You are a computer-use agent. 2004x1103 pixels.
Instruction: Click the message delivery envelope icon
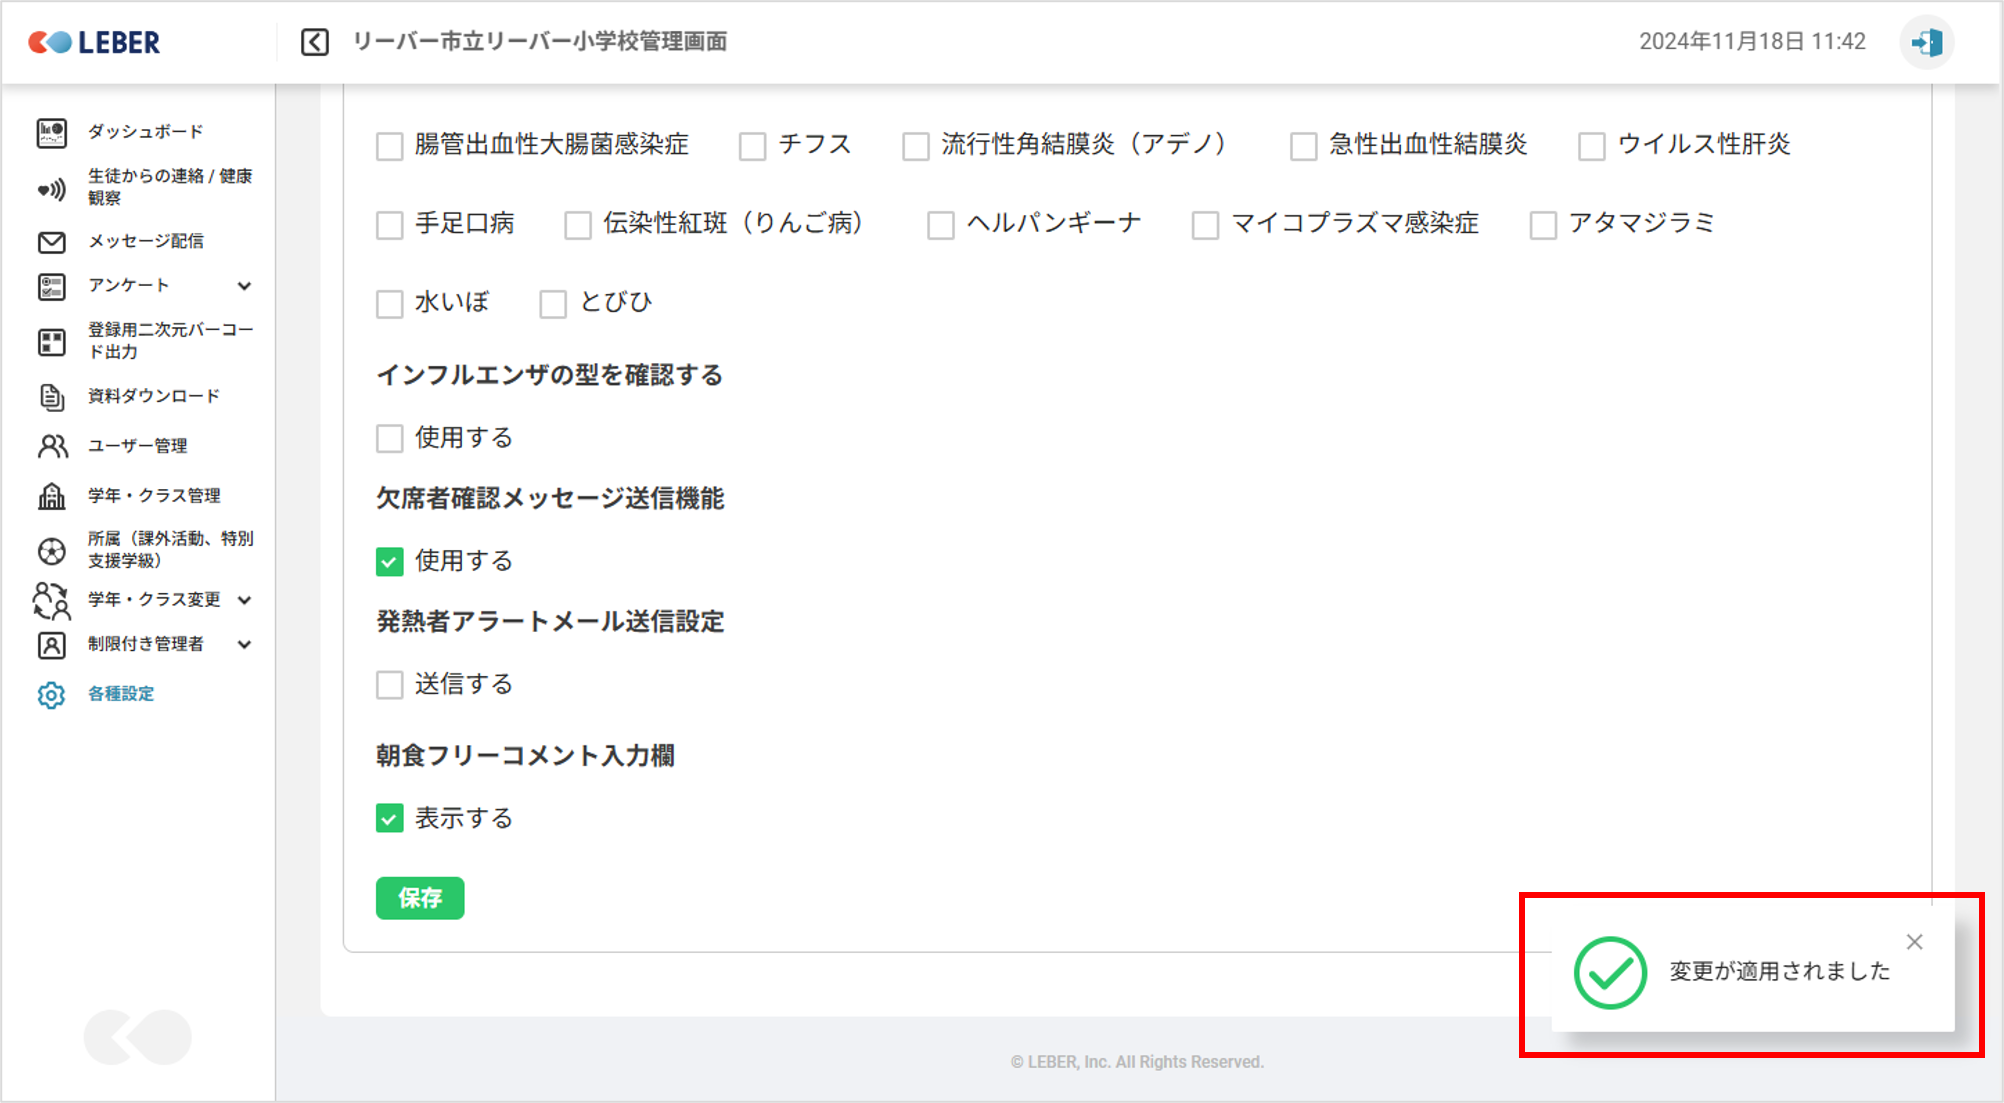pyautogui.click(x=52, y=242)
